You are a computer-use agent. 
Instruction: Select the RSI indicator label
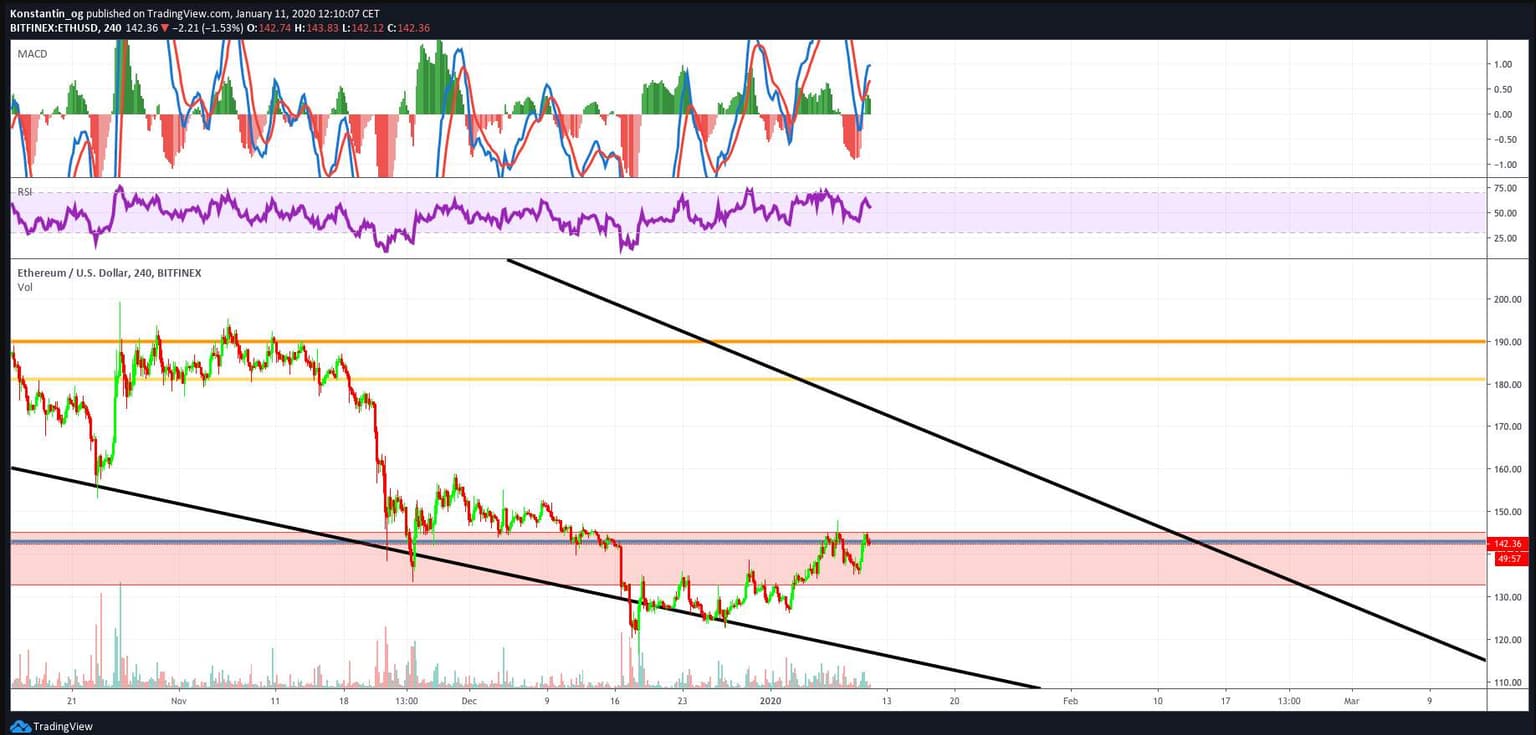26,191
